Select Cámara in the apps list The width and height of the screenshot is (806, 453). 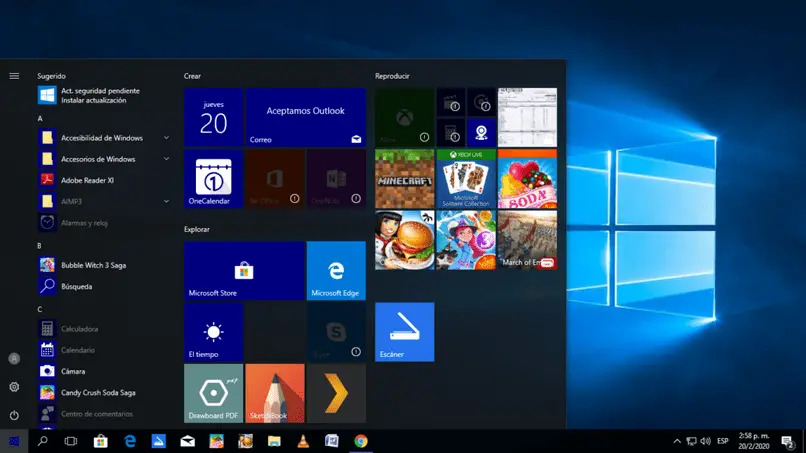(75, 370)
